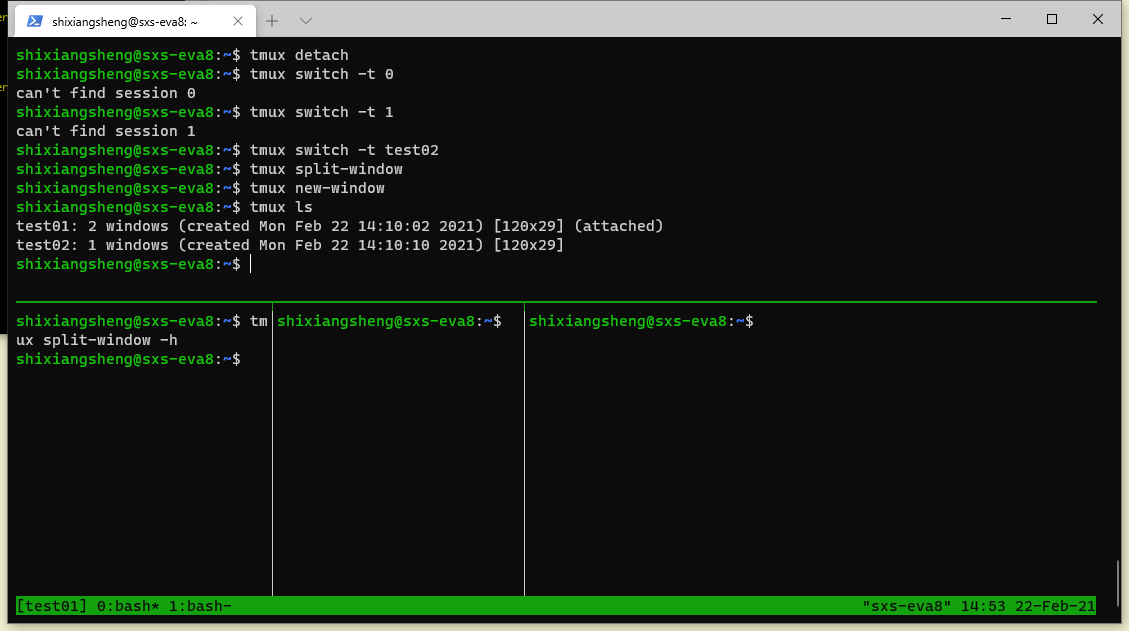The image size is (1129, 631).
Task: Click the 1:bash- window in tmux status bar
Action: point(200,607)
